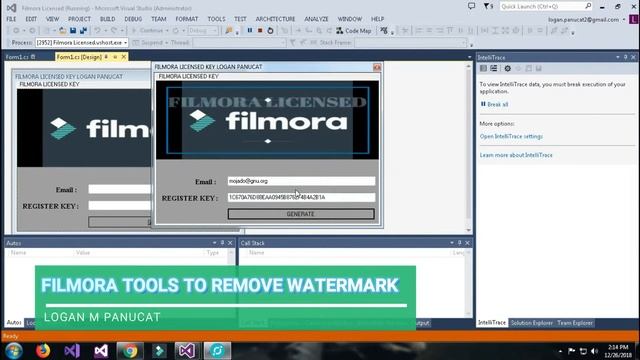
Task: Open the Code Map tool
Action: pos(353,31)
